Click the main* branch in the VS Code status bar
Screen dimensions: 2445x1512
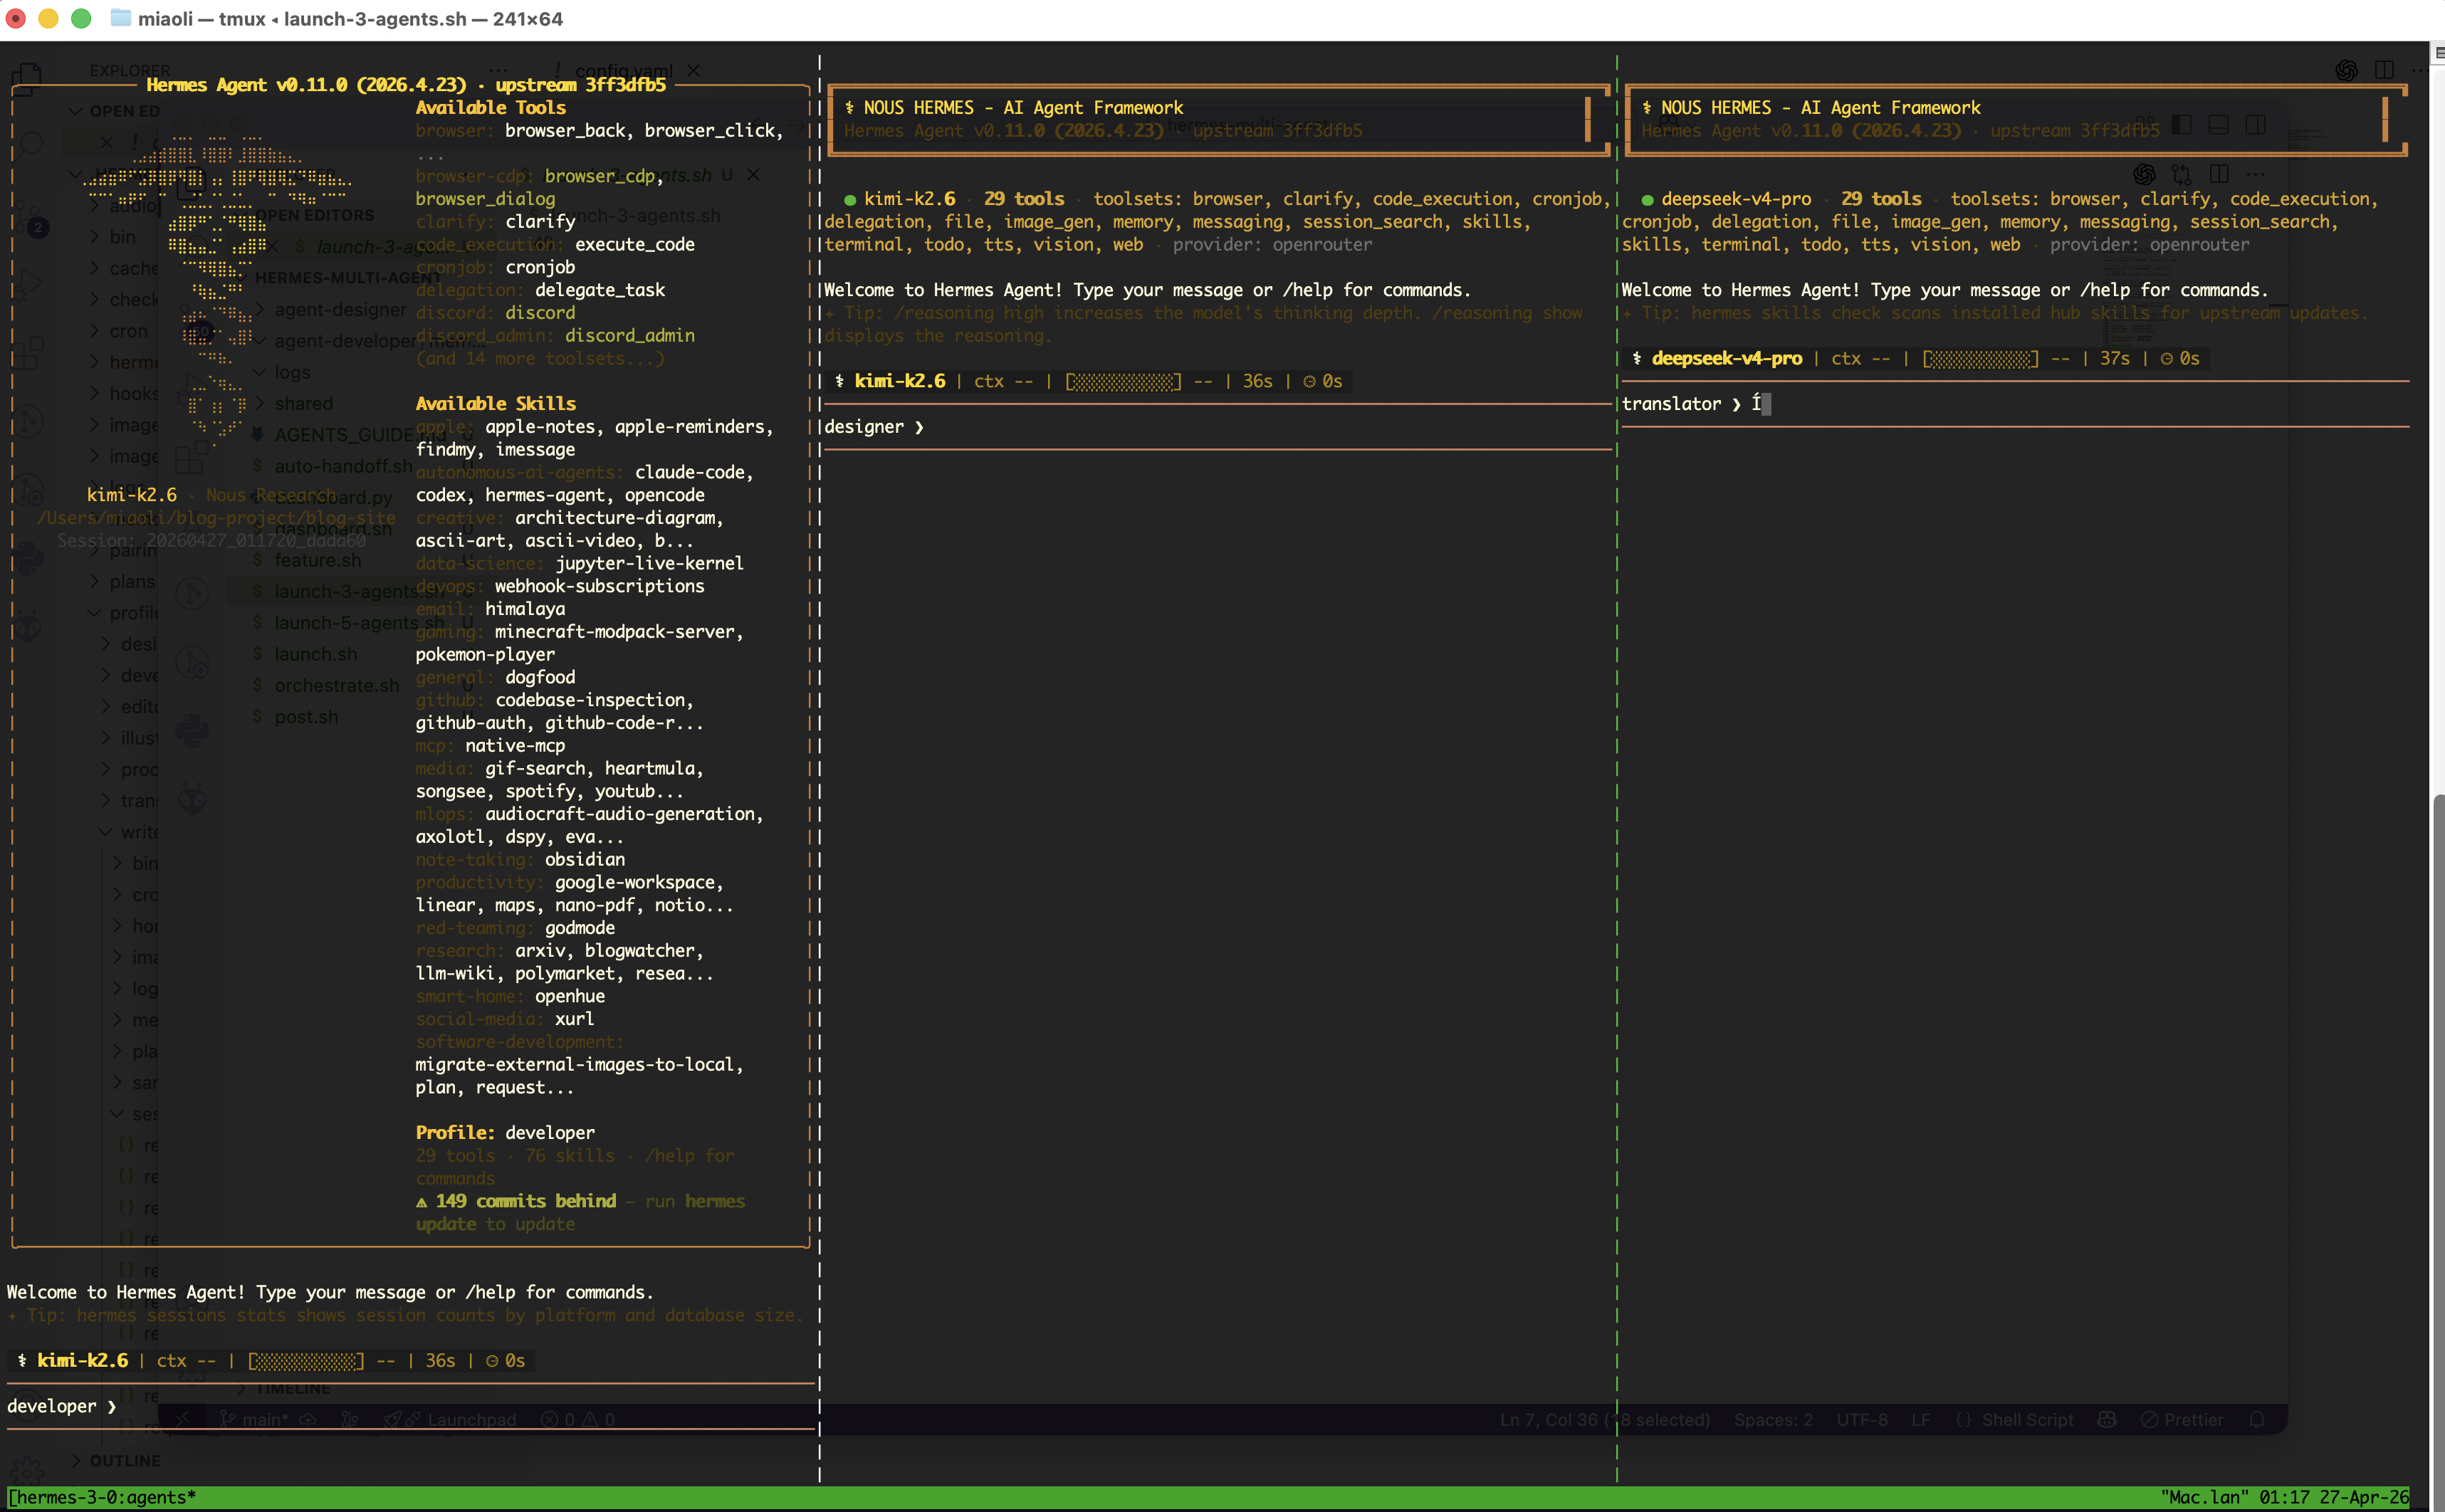(x=255, y=1420)
